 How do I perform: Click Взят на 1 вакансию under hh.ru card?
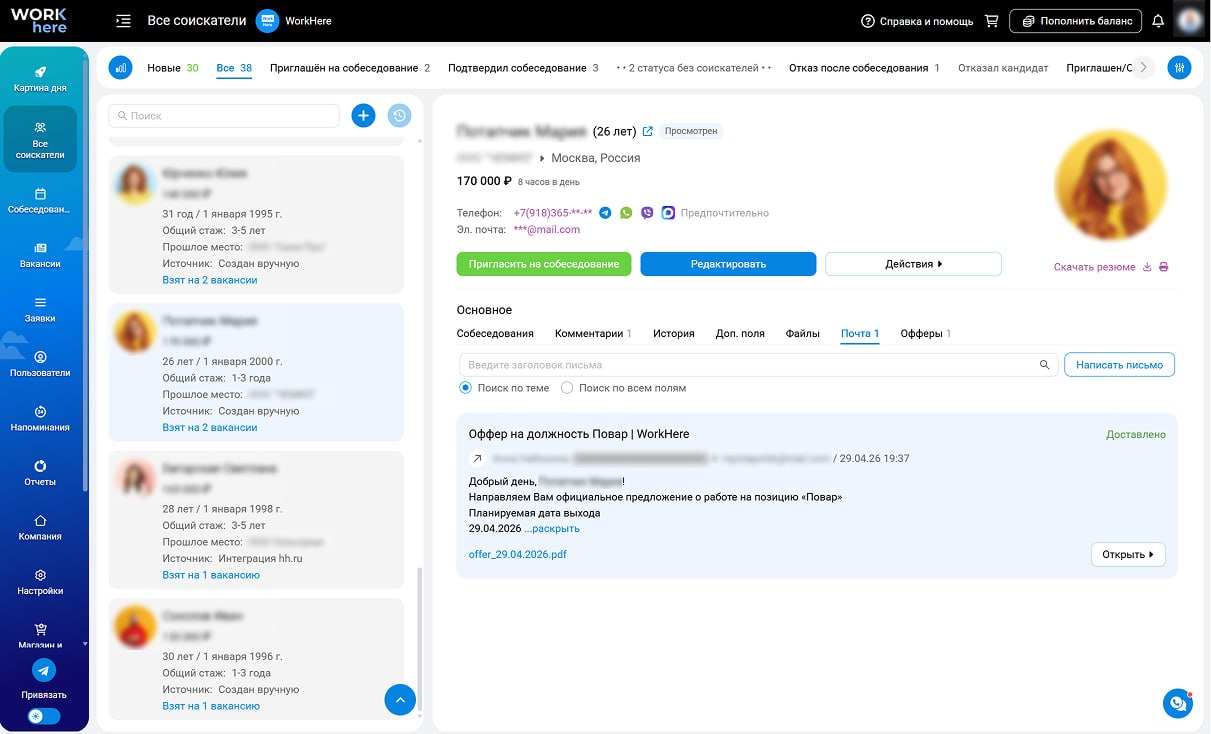[x=211, y=575]
